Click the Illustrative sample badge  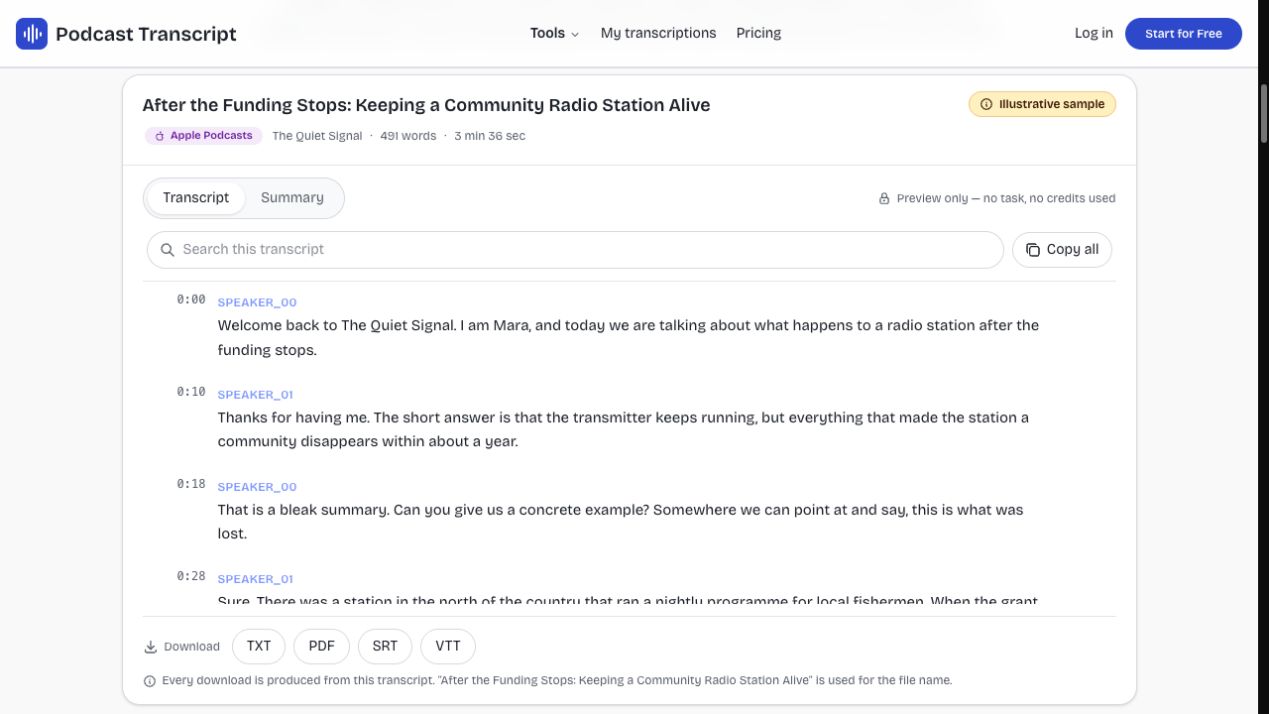1042,104
